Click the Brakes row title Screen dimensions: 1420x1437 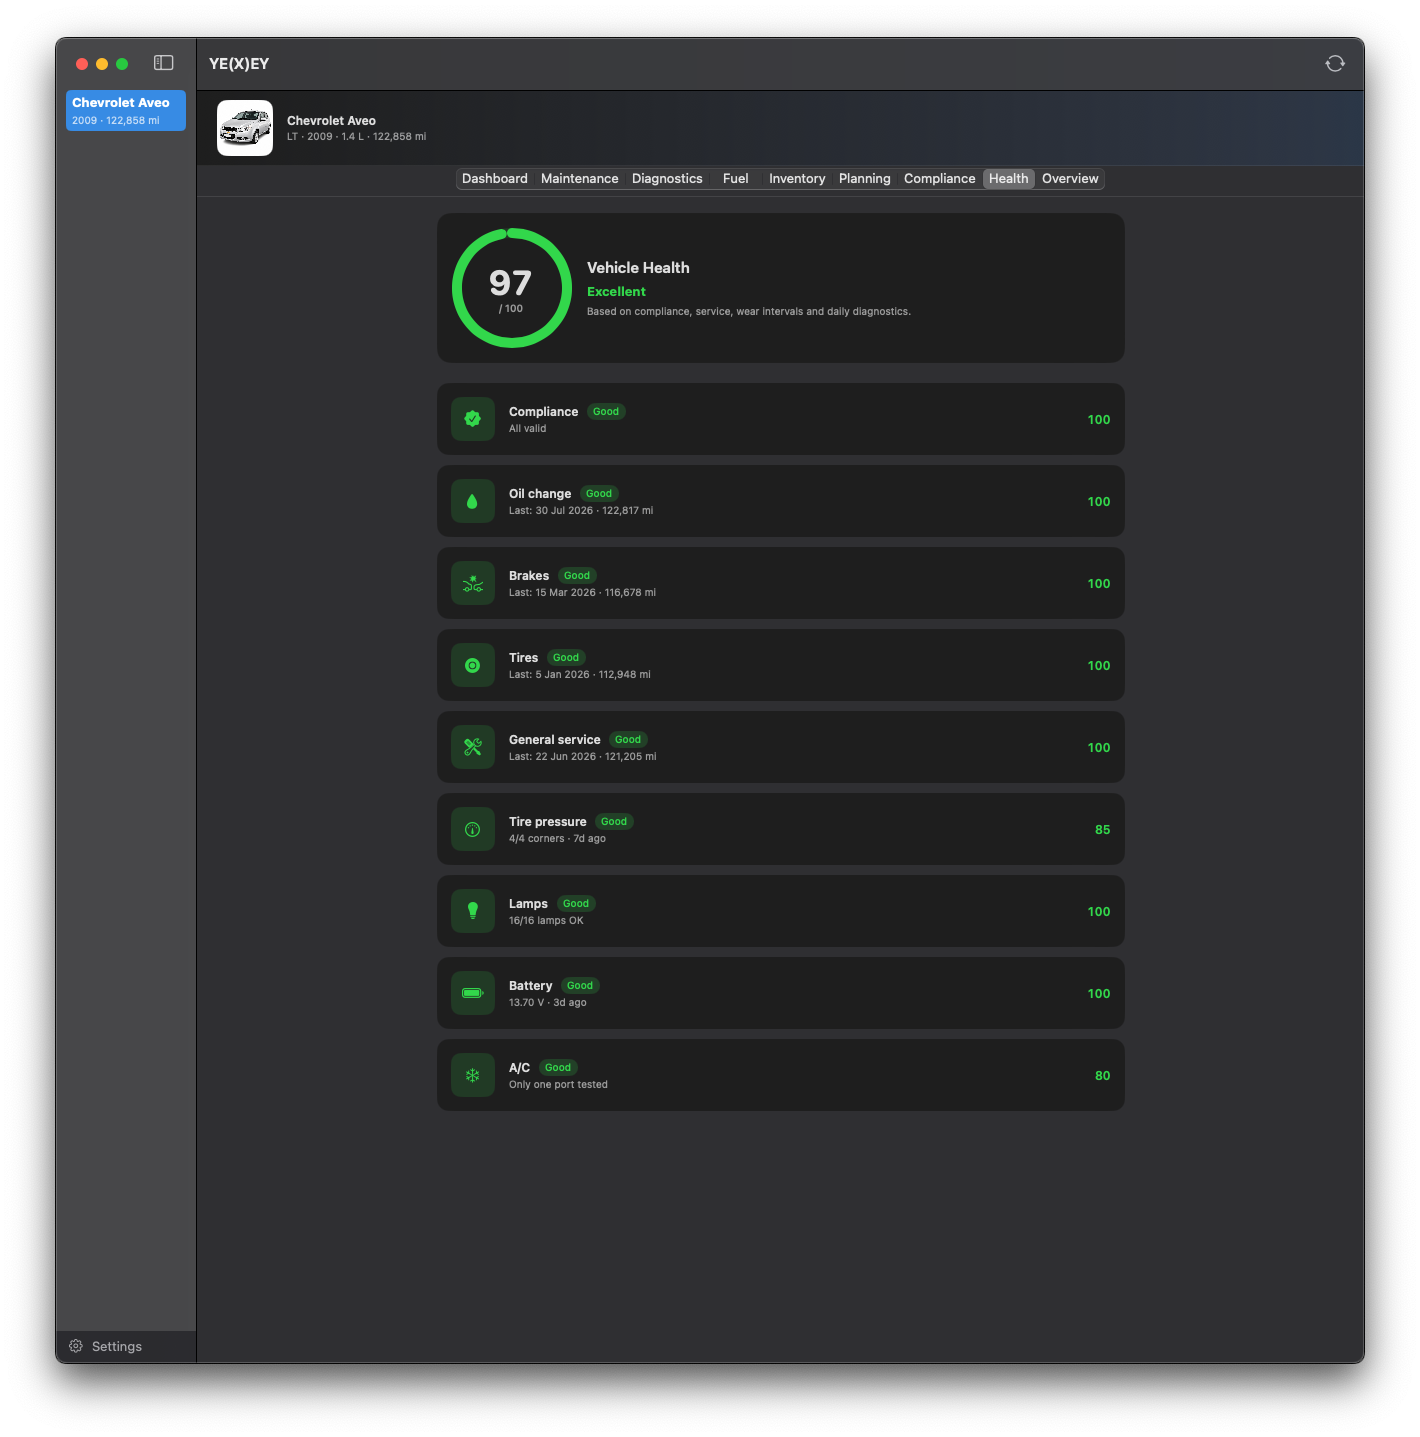529,576
